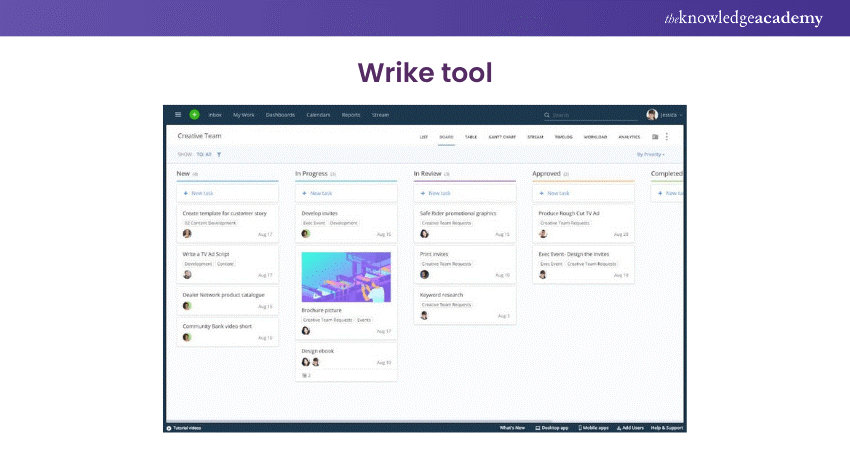Click the Events tag on Brochure picture
This screenshot has height=450, width=850.
click(x=364, y=320)
